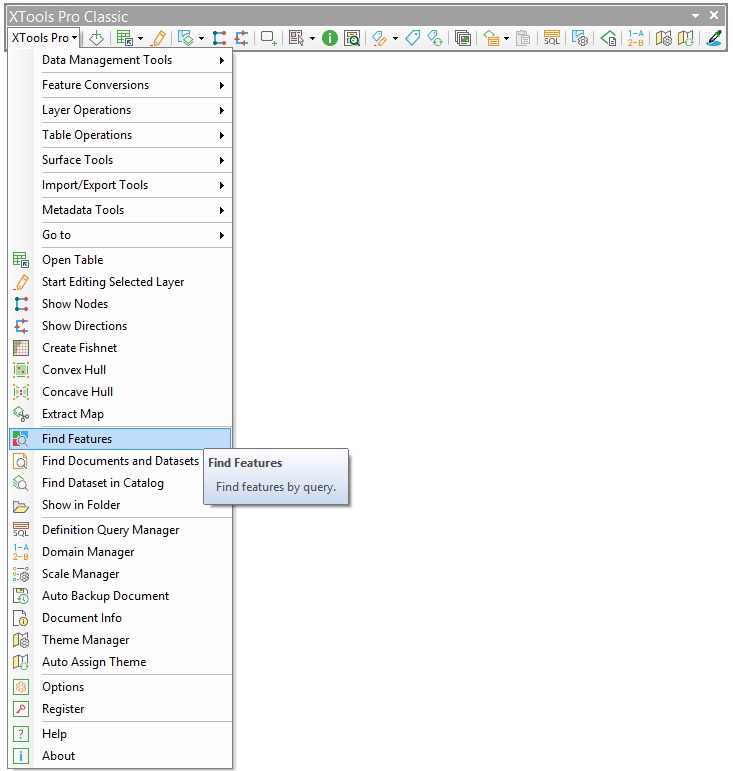
Task: Select the Extract Map menu entry
Action: click(x=120, y=414)
